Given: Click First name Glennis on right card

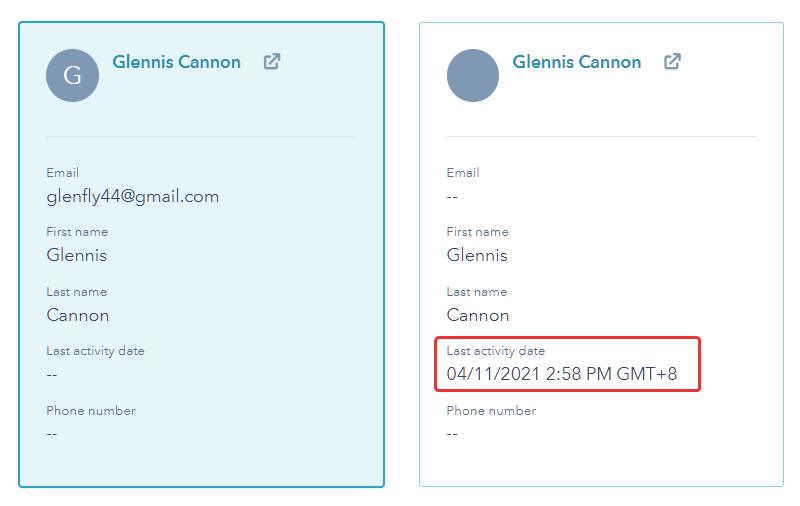Looking at the screenshot, I should click(477, 255).
